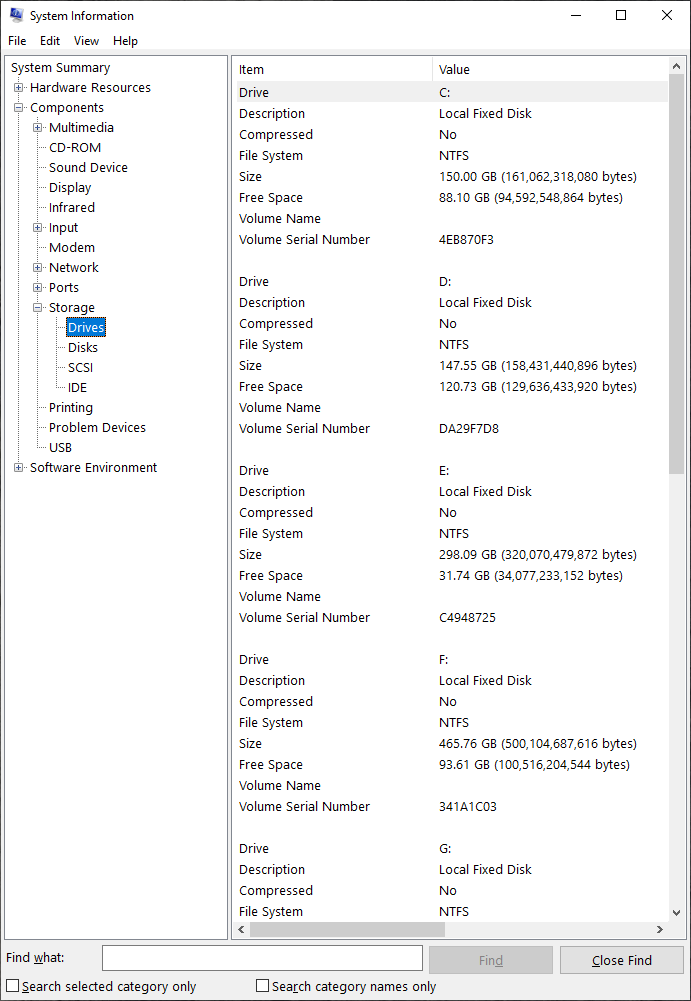This screenshot has width=691, height=1001.
Task: Click the System Information title bar icon
Action: click(x=17, y=15)
